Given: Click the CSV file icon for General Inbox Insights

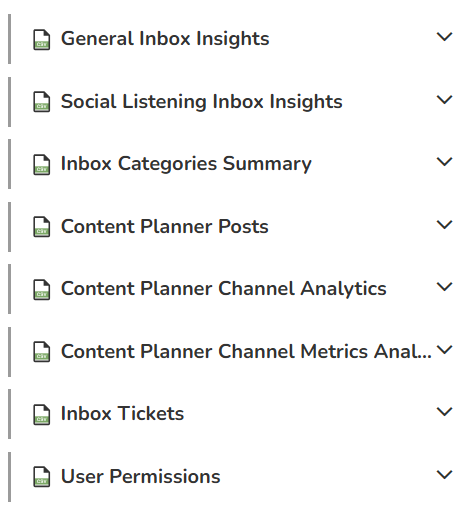Looking at the screenshot, I should (x=42, y=40).
